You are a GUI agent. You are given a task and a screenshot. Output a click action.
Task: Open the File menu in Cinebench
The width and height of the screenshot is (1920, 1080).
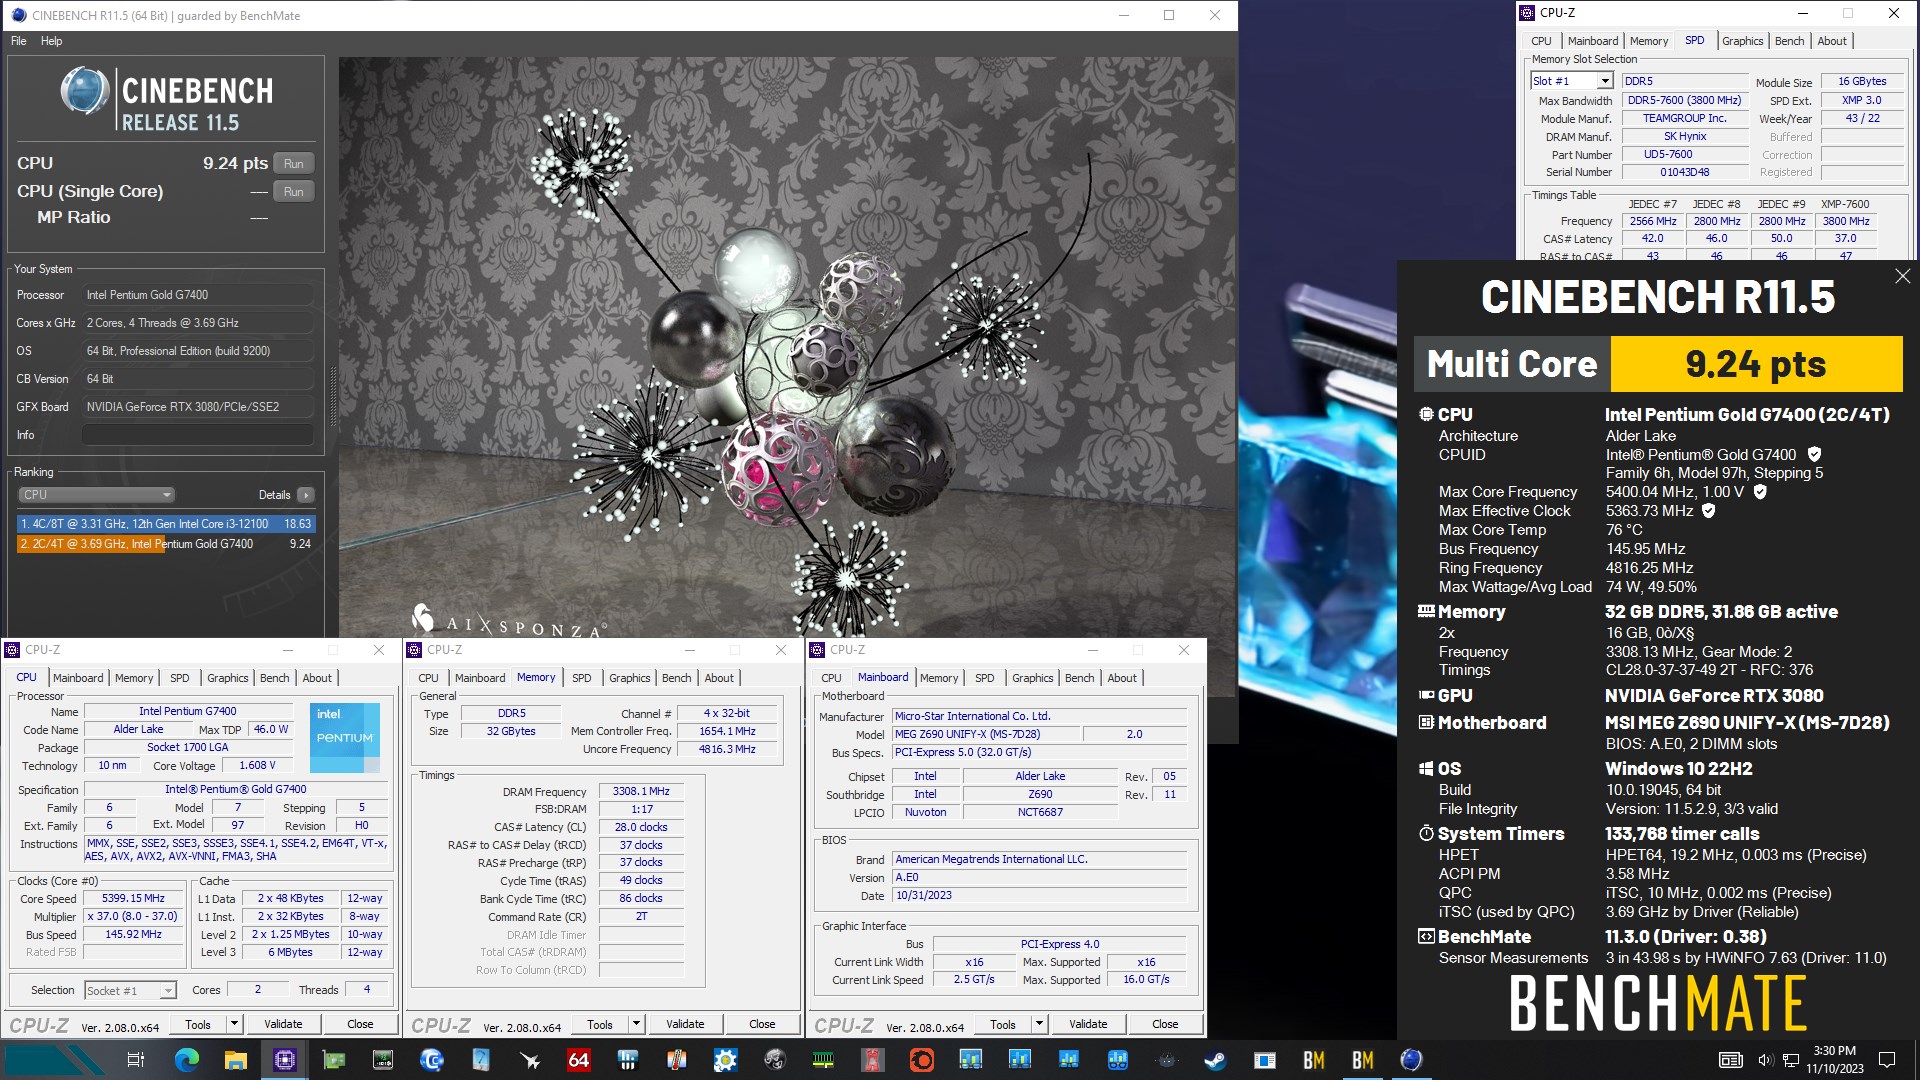(x=19, y=41)
